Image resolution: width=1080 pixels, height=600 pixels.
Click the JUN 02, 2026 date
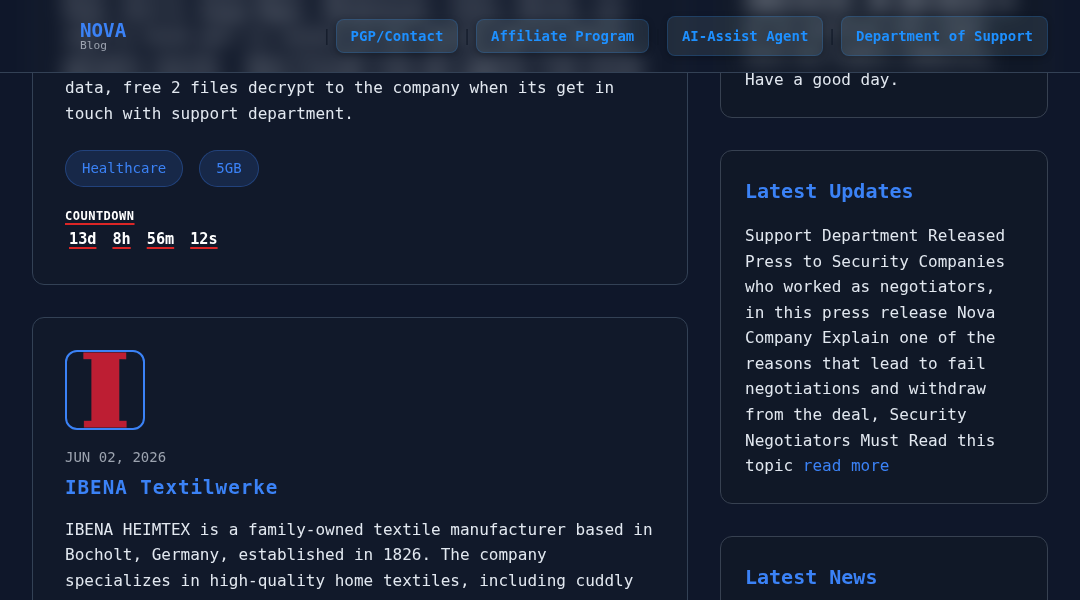pyautogui.click(x=115, y=457)
